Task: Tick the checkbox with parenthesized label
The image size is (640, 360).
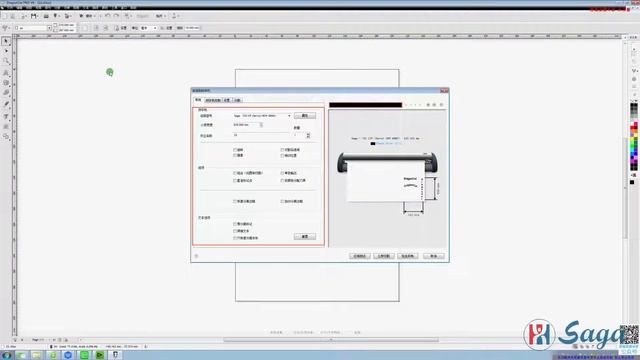Action: point(235,173)
